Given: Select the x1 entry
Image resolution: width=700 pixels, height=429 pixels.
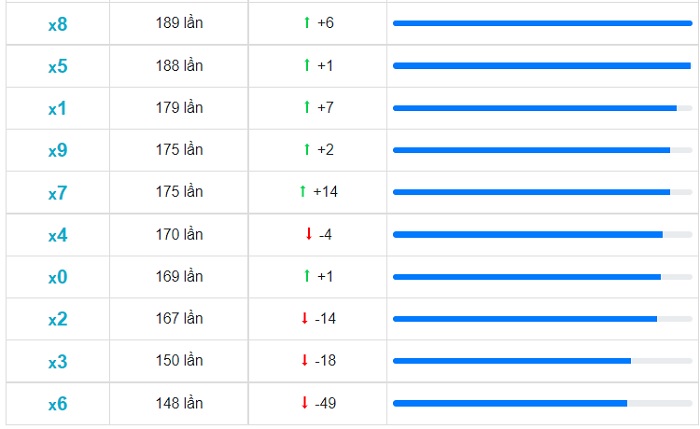Looking at the screenshot, I should click(58, 108).
